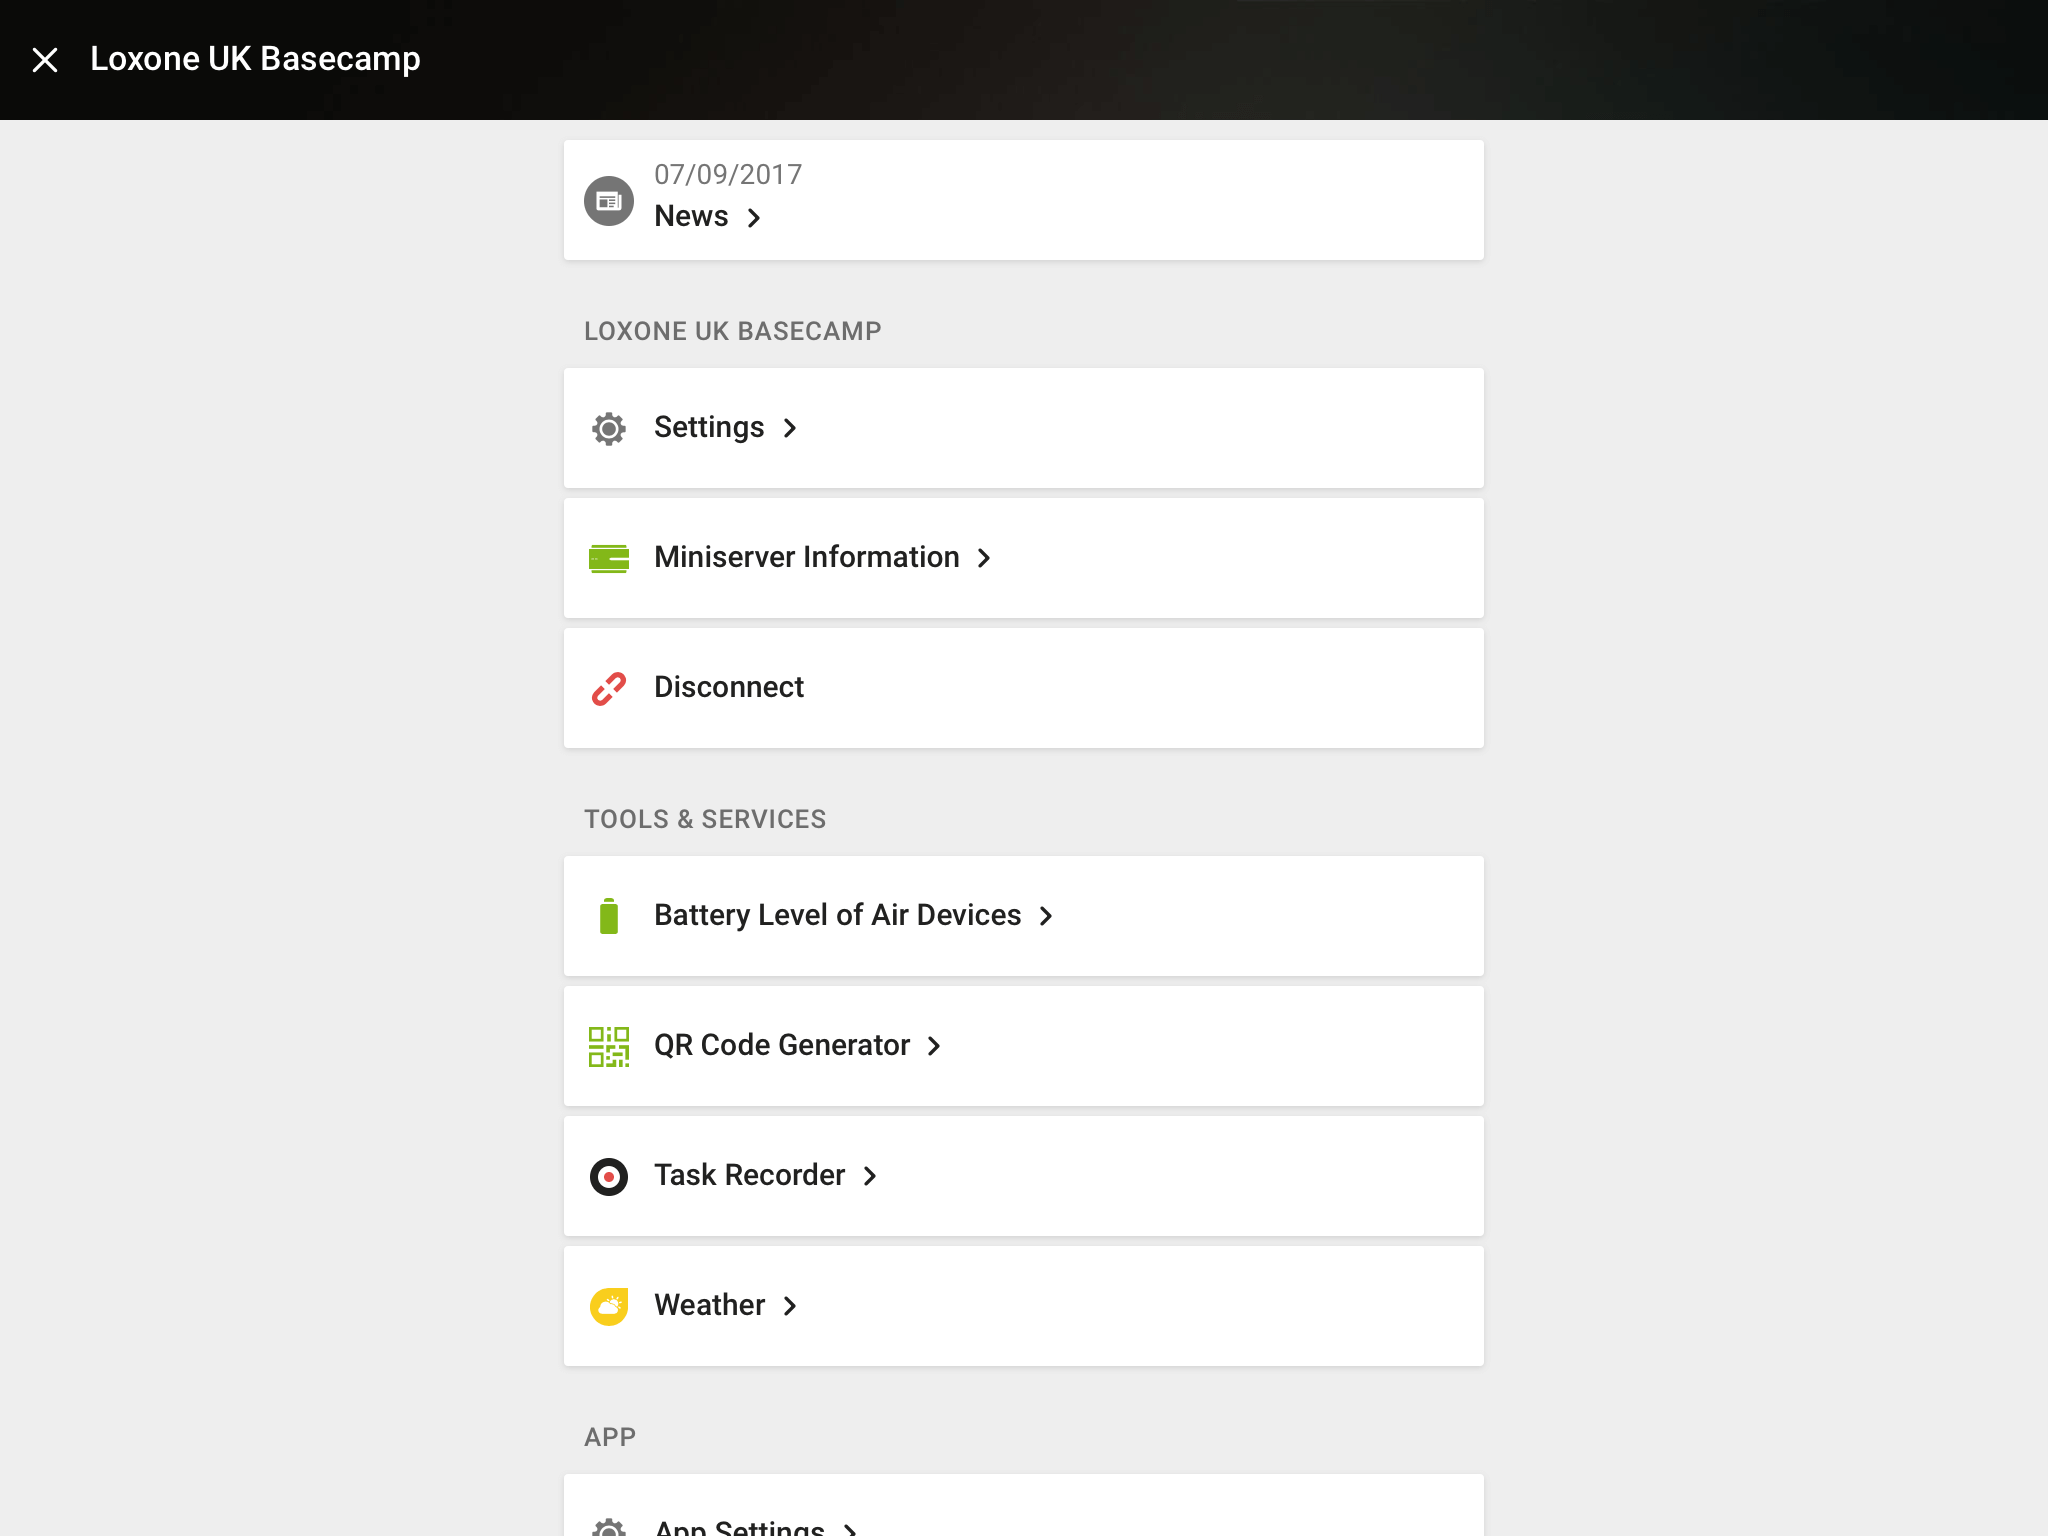Viewport: 2048px width, 1536px height.
Task: Open the QR Code Generator
Action: pos(1023,1046)
